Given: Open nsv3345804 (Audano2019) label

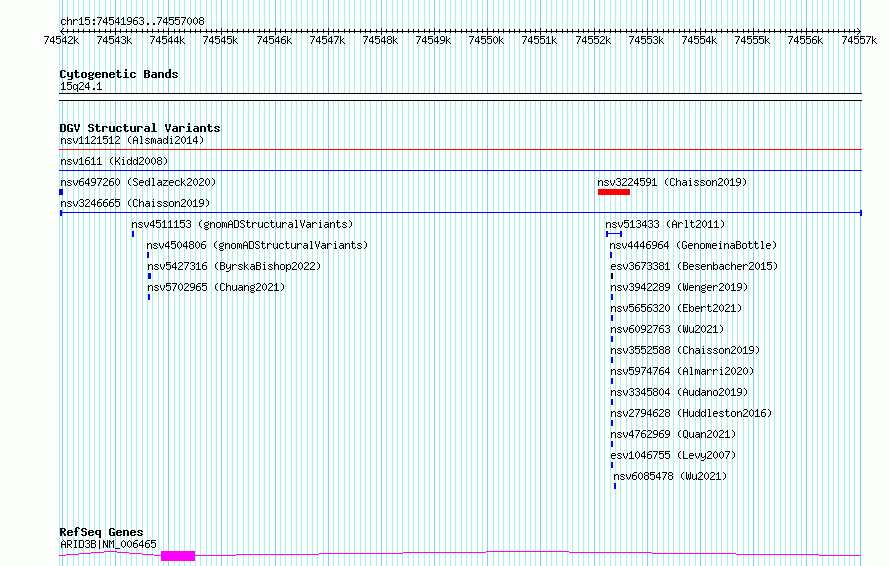Looking at the screenshot, I should 679,392.
